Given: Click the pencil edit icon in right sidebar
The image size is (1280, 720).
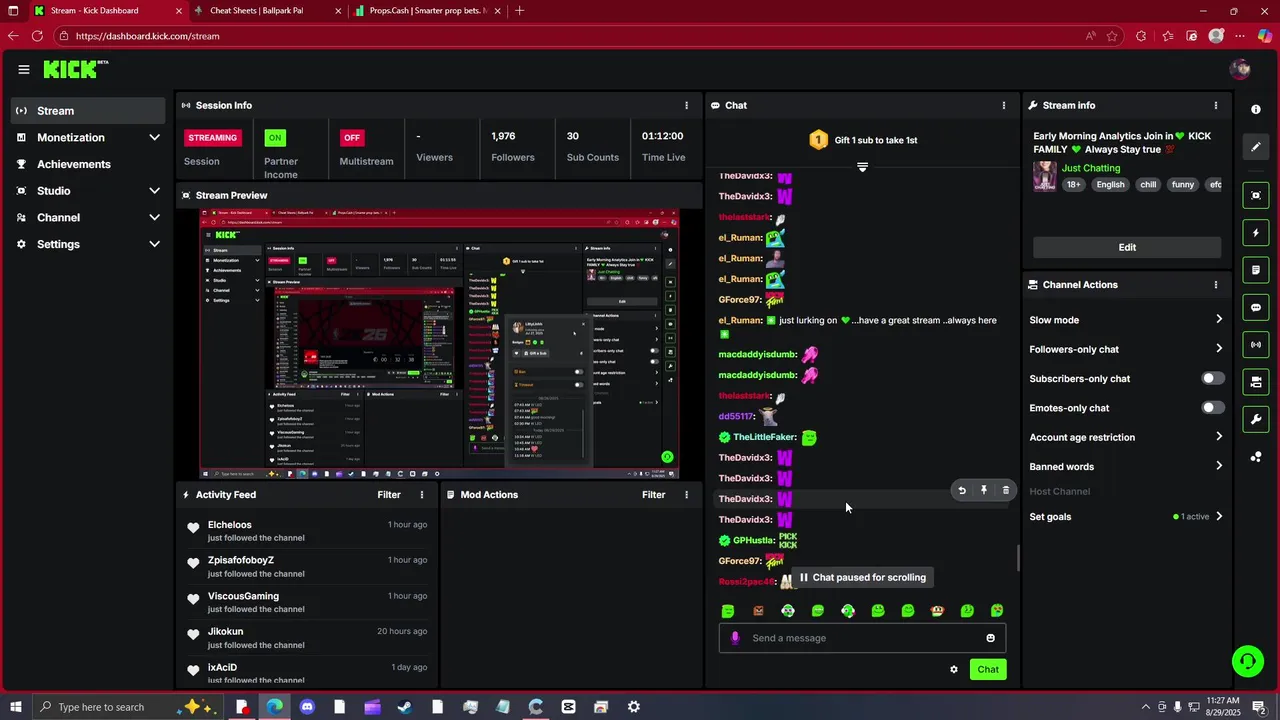Looking at the screenshot, I should (x=1256, y=147).
